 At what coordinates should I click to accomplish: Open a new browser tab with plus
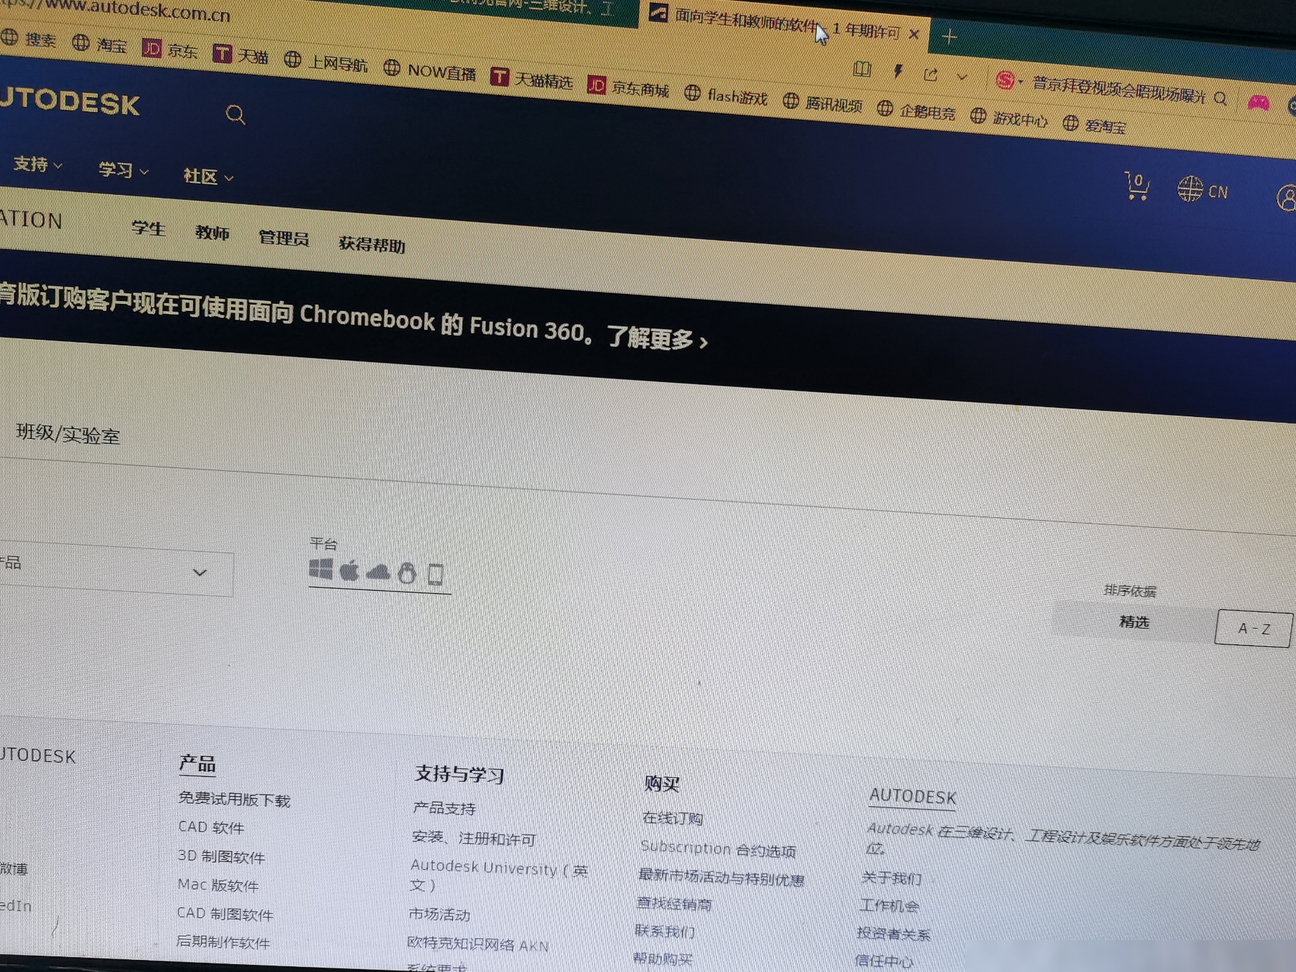950,38
